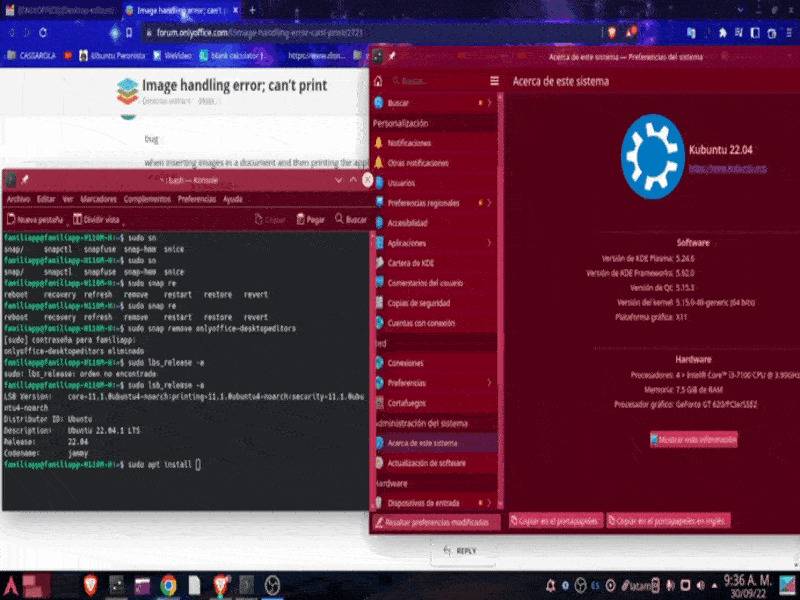Open OBS Studio from the taskbar
The height and width of the screenshot is (600, 800).
pos(272,585)
